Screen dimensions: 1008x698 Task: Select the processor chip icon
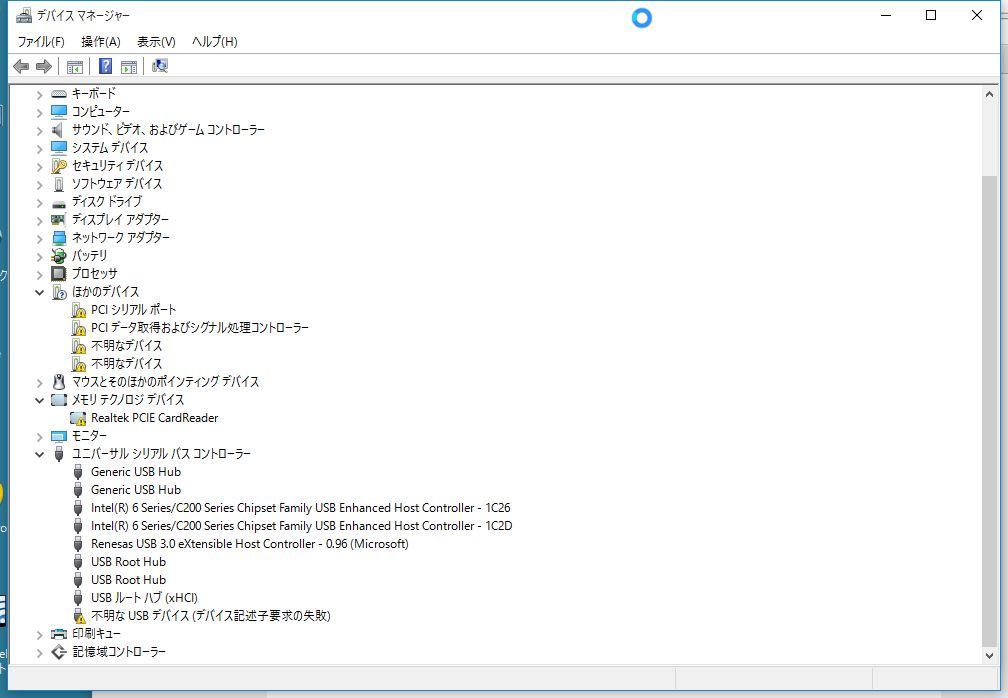(58, 274)
